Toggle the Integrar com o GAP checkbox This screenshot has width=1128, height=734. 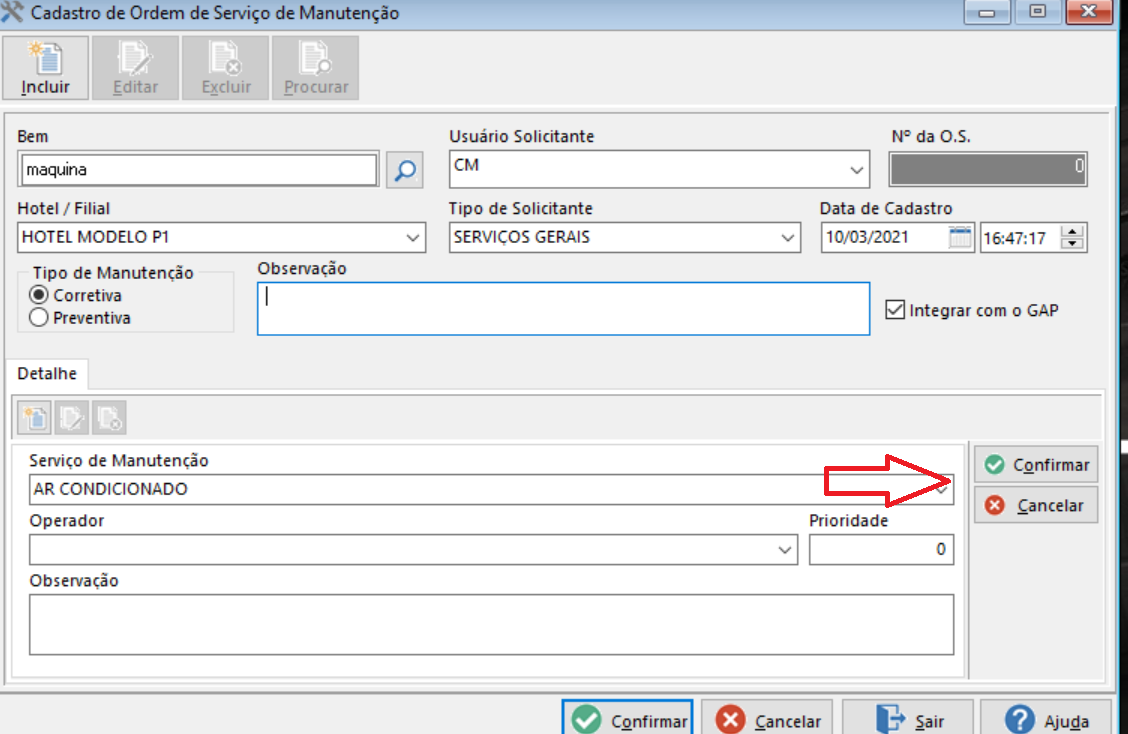(895, 310)
